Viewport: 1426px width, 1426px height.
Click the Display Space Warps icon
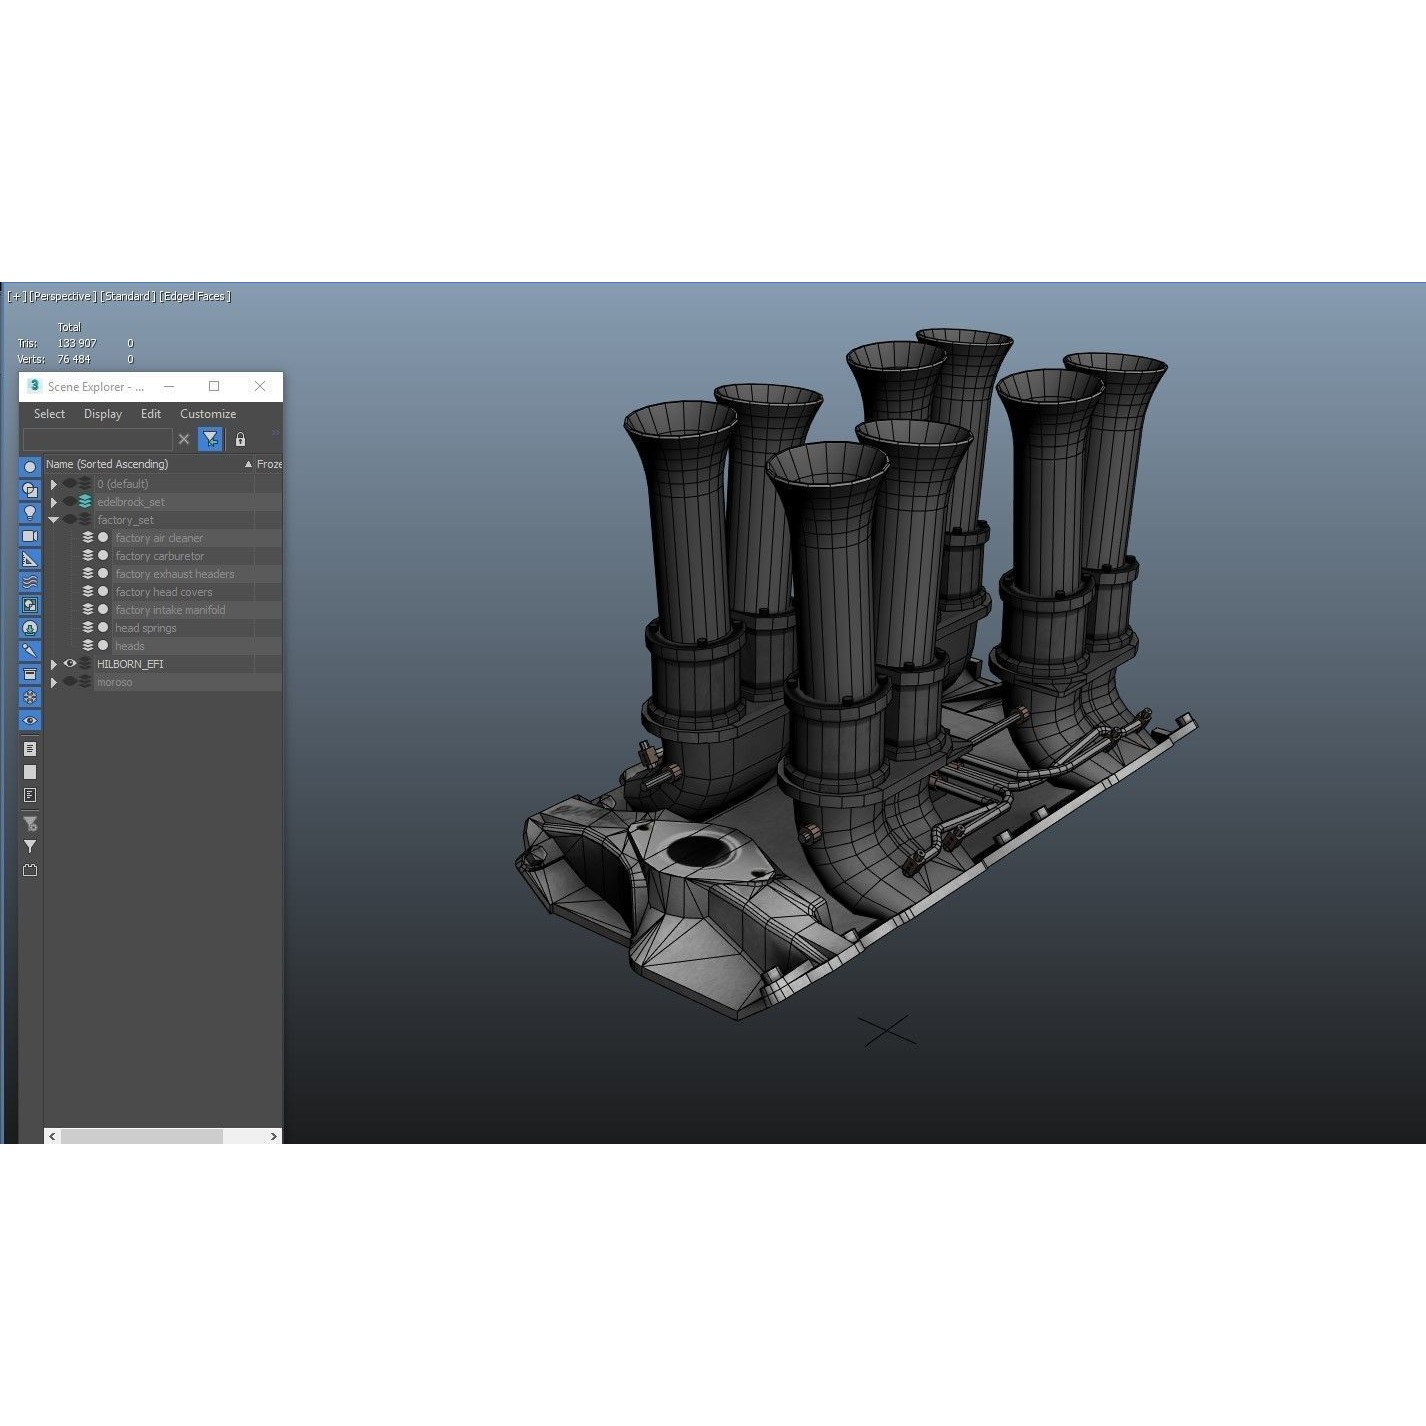[x=30, y=582]
